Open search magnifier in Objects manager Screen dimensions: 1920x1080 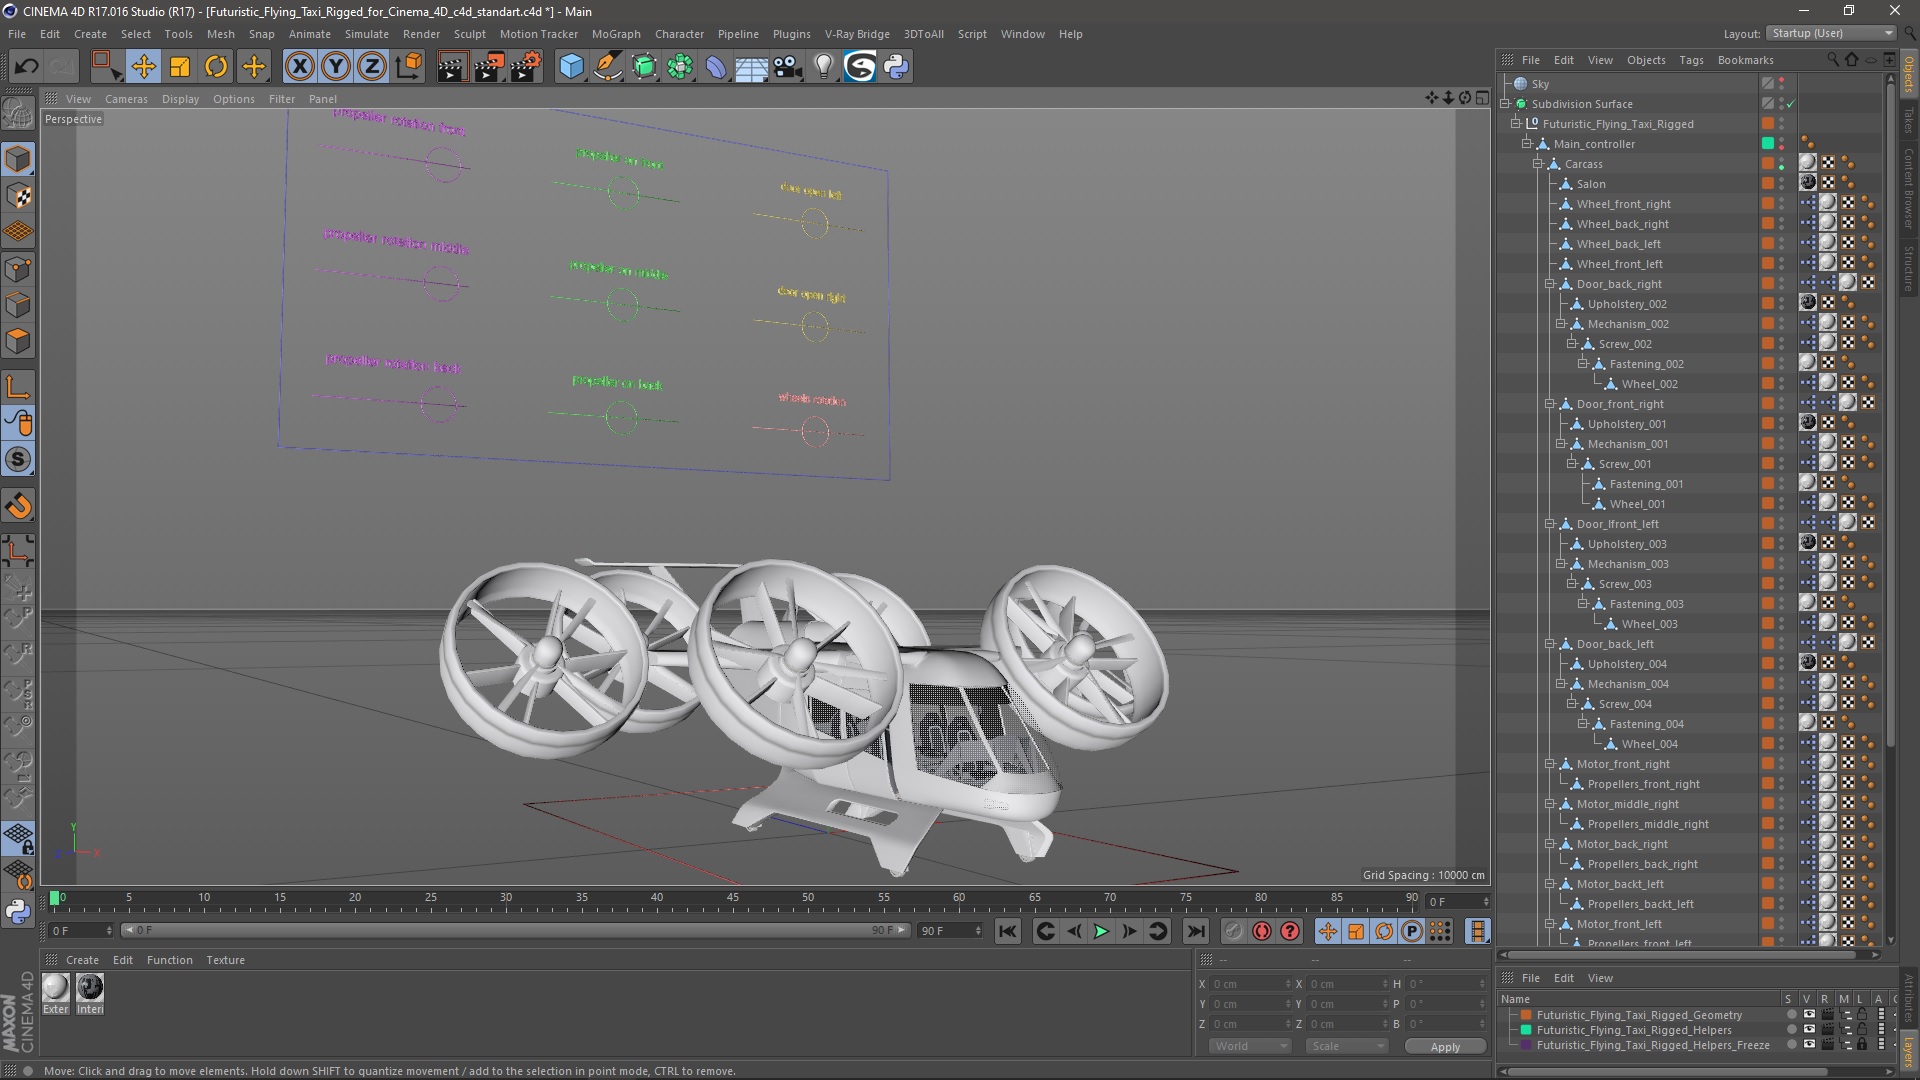coord(1833,60)
